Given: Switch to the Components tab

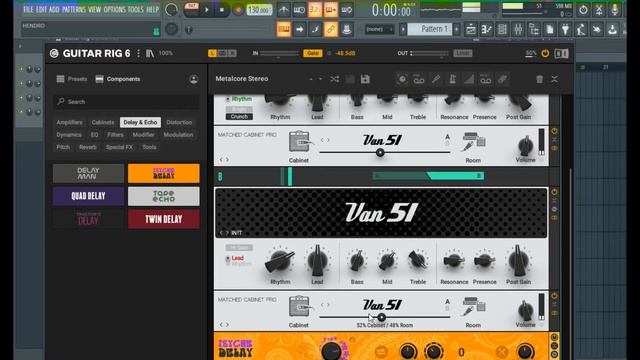Looking at the screenshot, I should [118, 79].
